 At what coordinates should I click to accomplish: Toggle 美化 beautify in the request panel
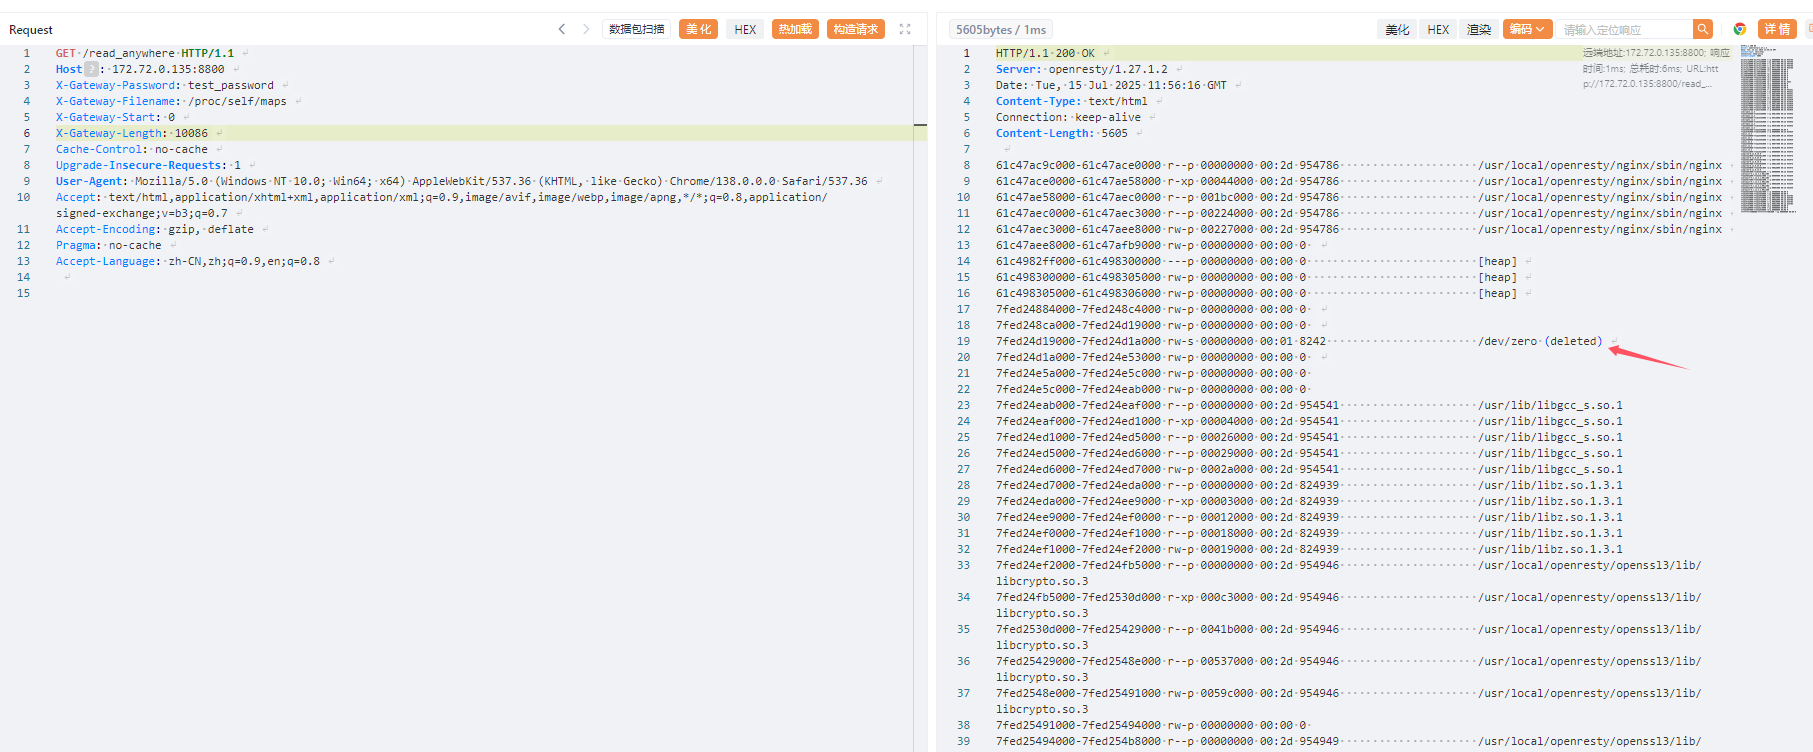click(698, 29)
